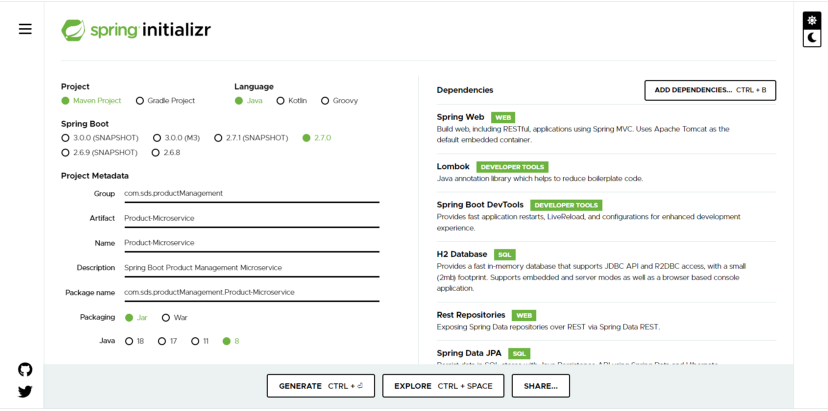Click SQL tag beside H2 Database
This screenshot has height=411, width=828.
[x=505, y=255]
